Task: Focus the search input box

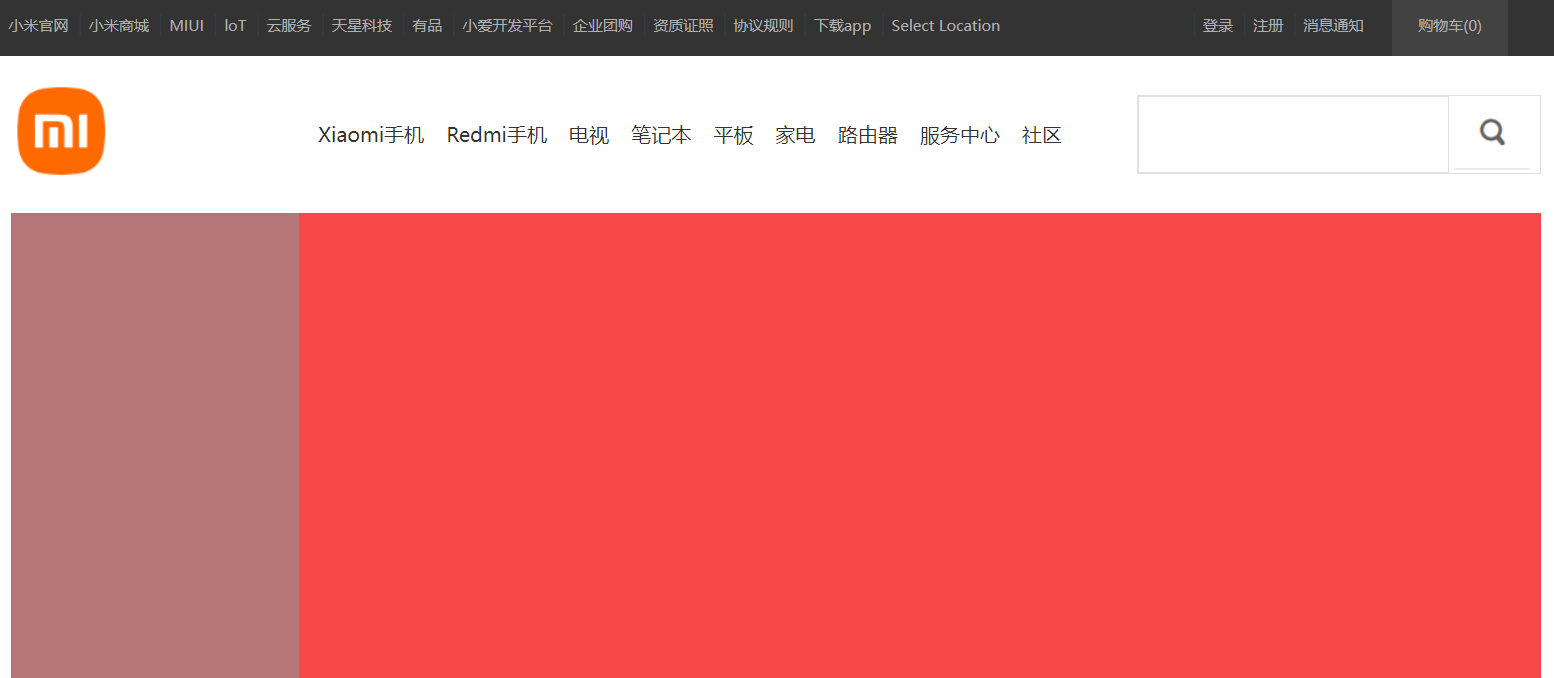Action: [x=1293, y=134]
